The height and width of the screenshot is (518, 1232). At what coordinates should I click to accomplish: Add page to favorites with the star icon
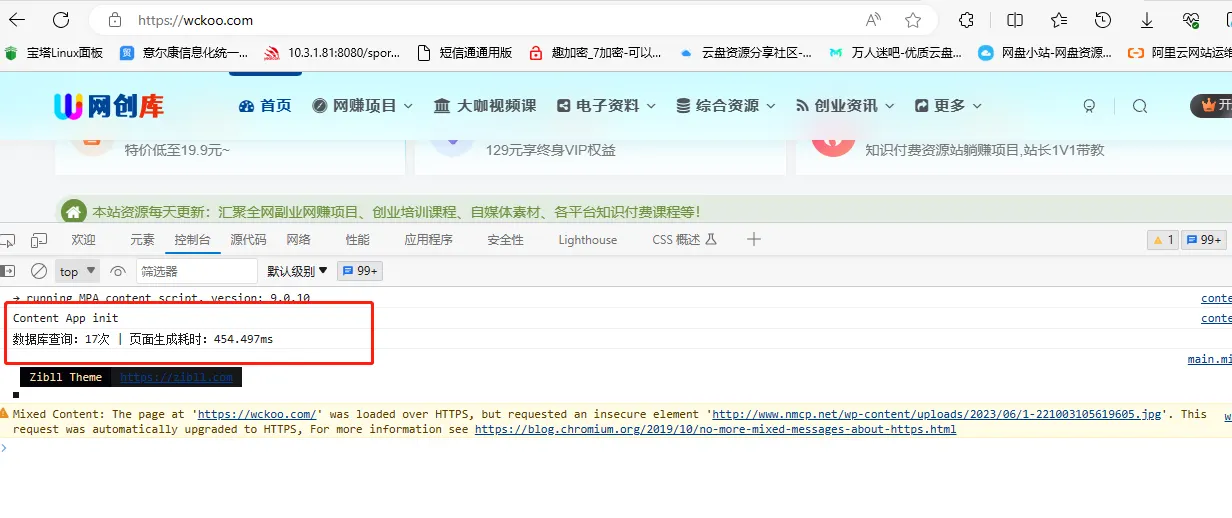coord(913,20)
